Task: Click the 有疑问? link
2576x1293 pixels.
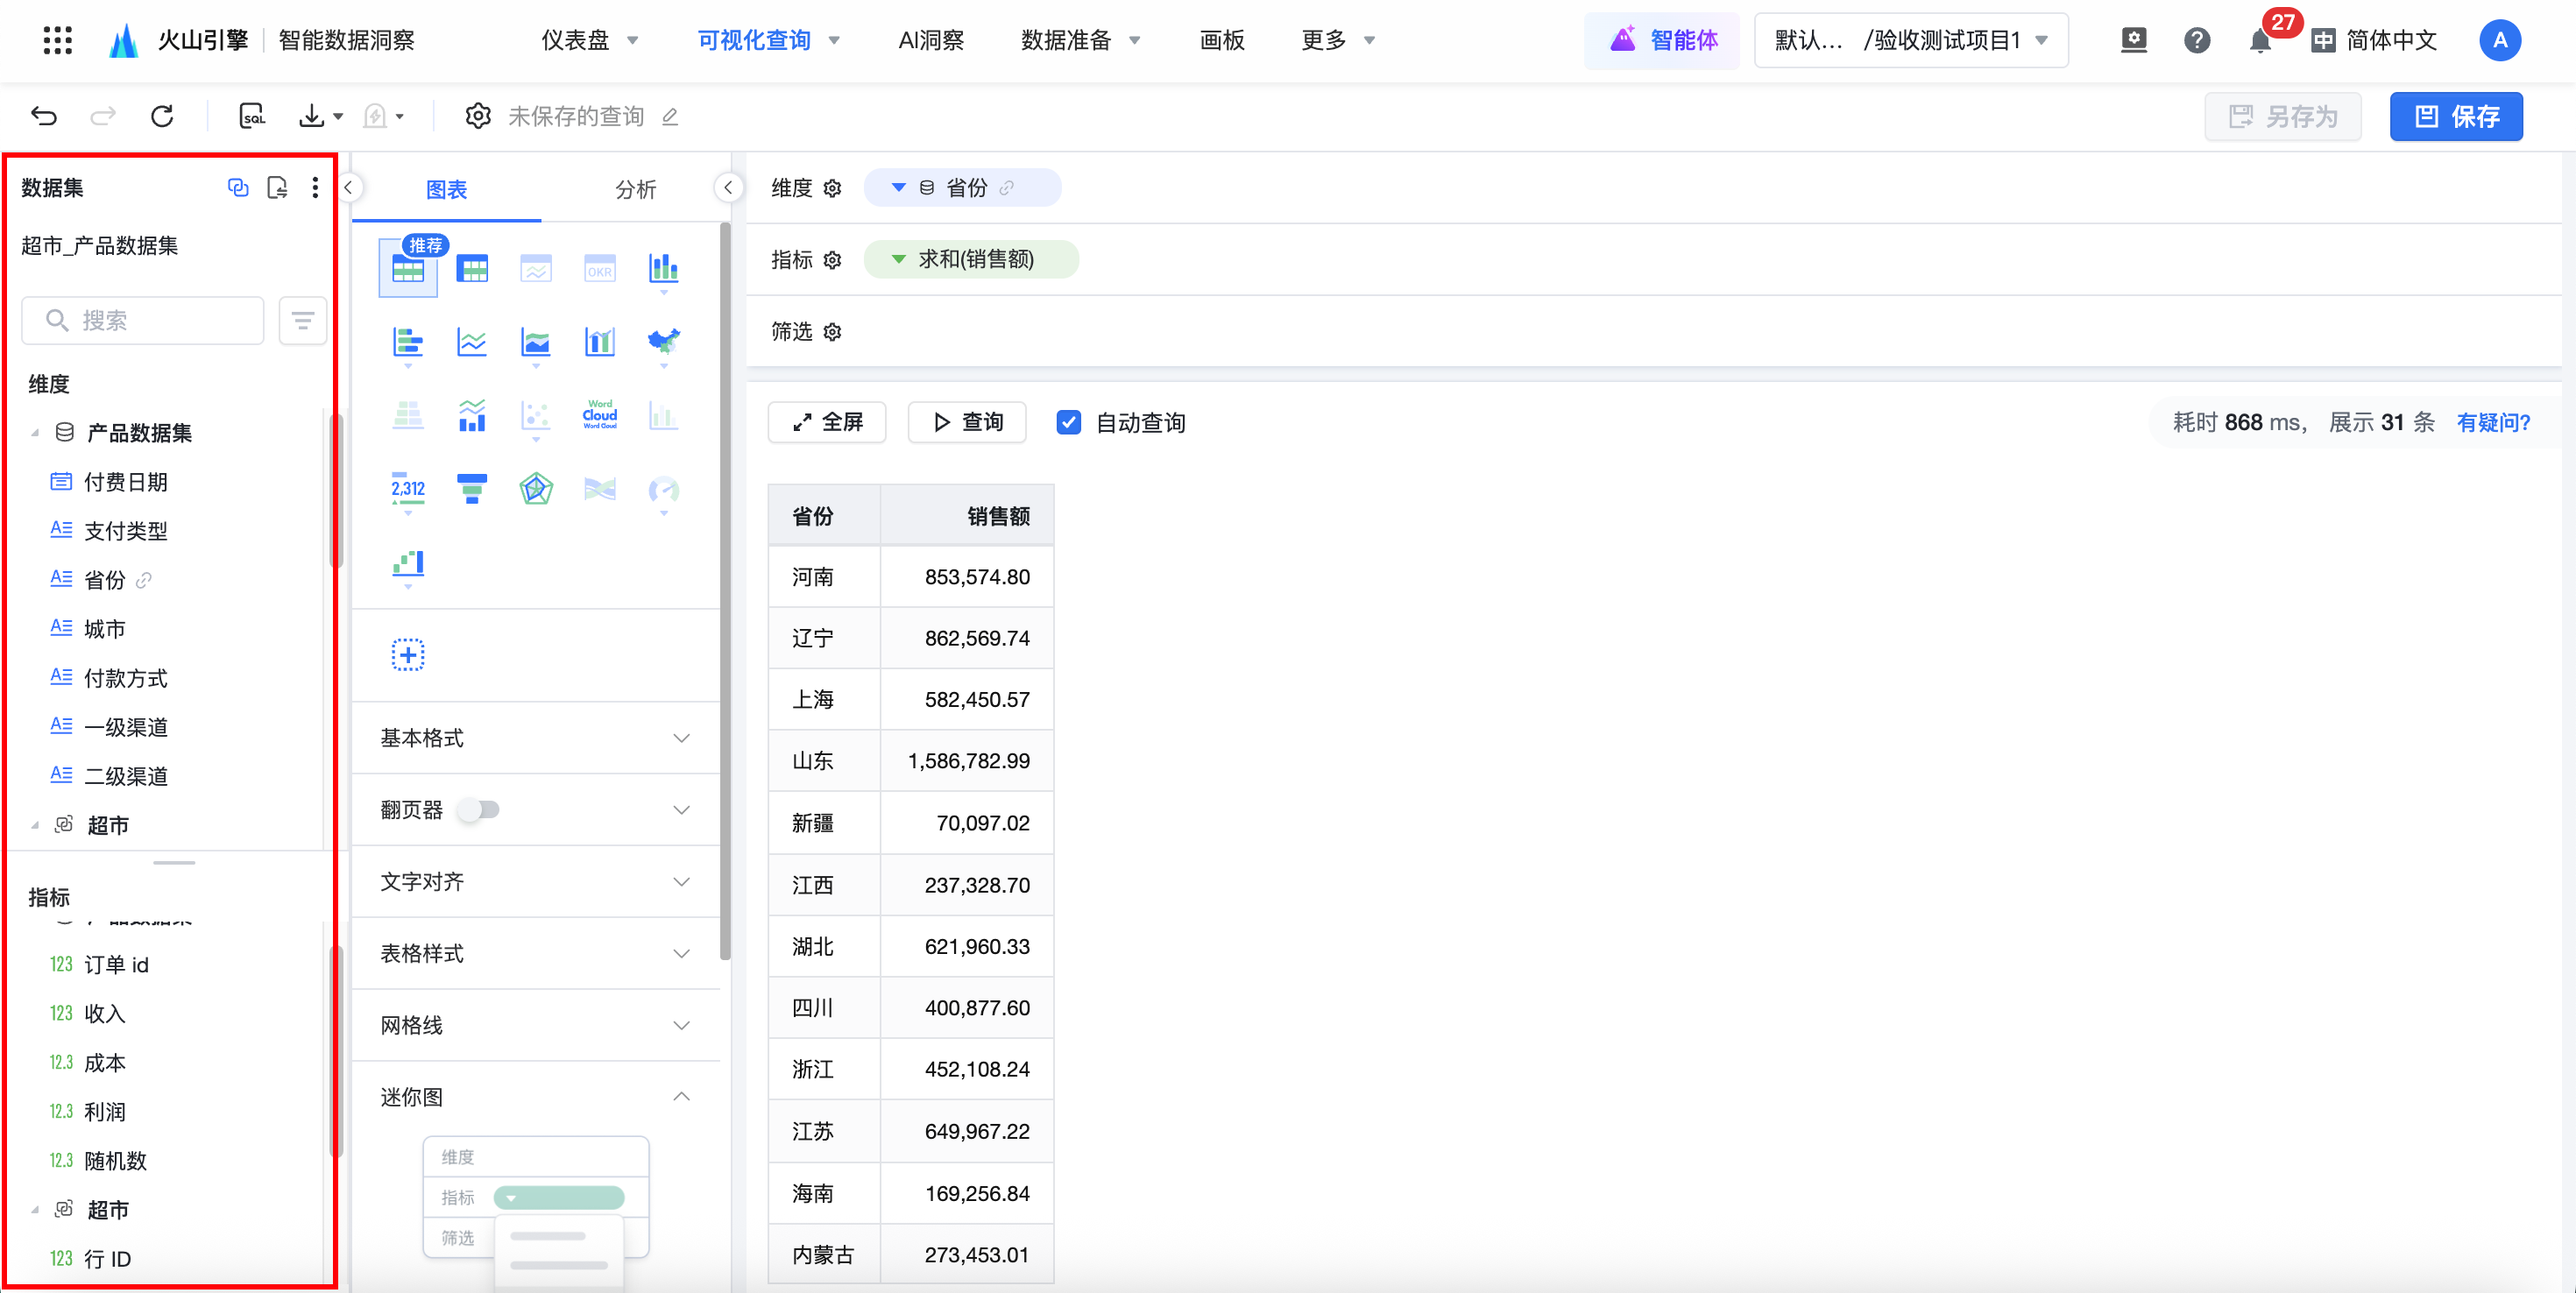Action: [2492, 422]
